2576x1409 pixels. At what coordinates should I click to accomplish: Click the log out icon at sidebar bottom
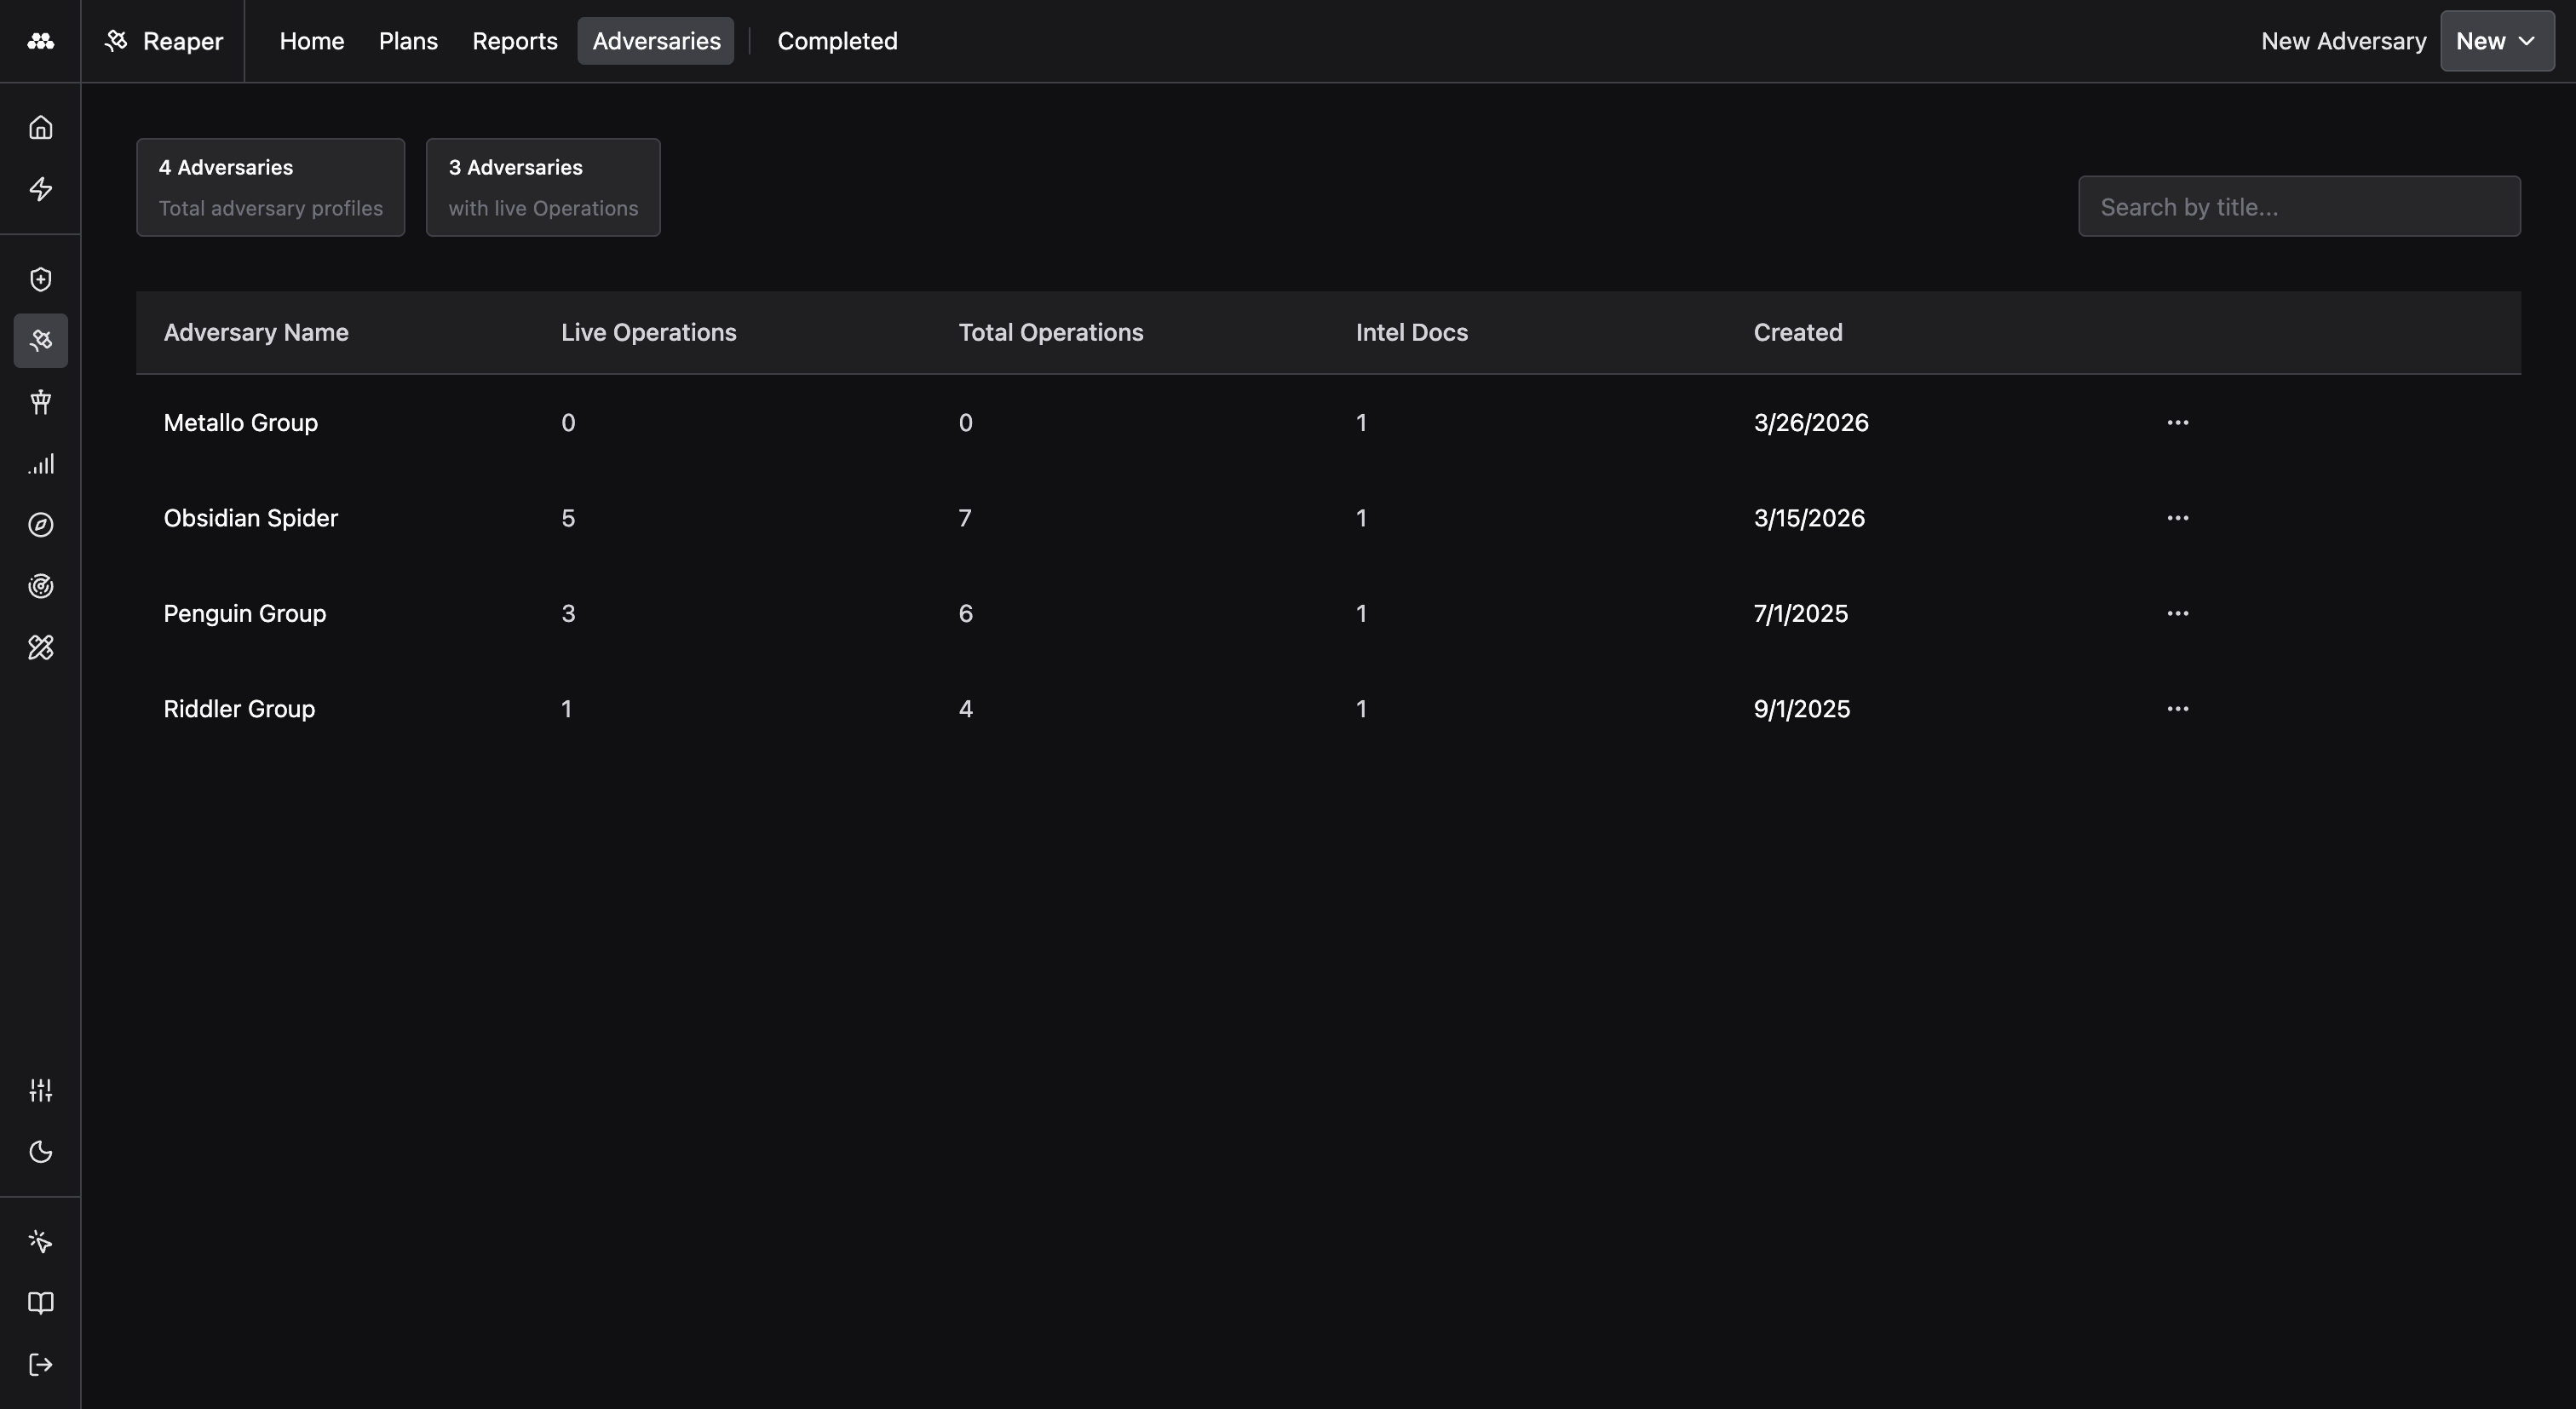pos(40,1364)
